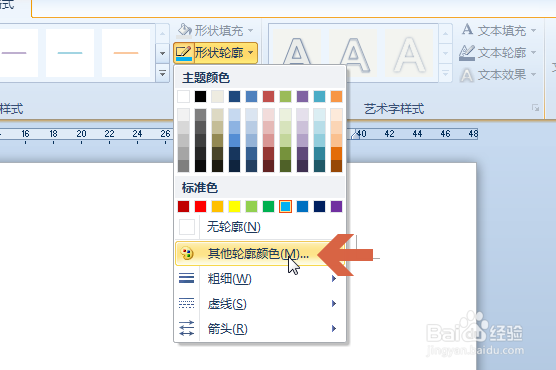Choose the dark blue theme color swatch

click(234, 96)
